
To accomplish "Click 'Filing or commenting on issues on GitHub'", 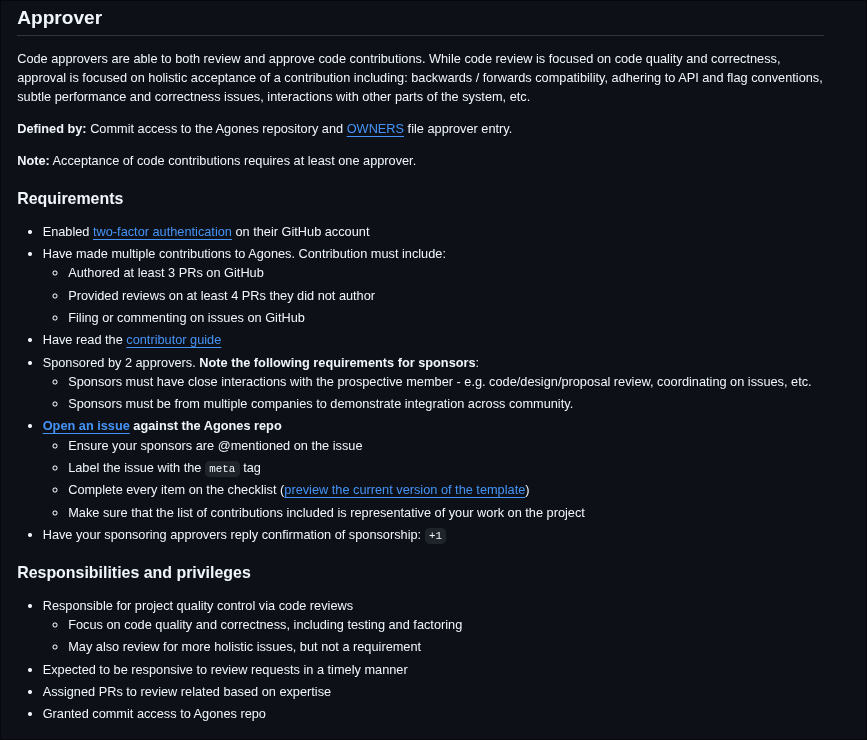I will coord(186,318).
